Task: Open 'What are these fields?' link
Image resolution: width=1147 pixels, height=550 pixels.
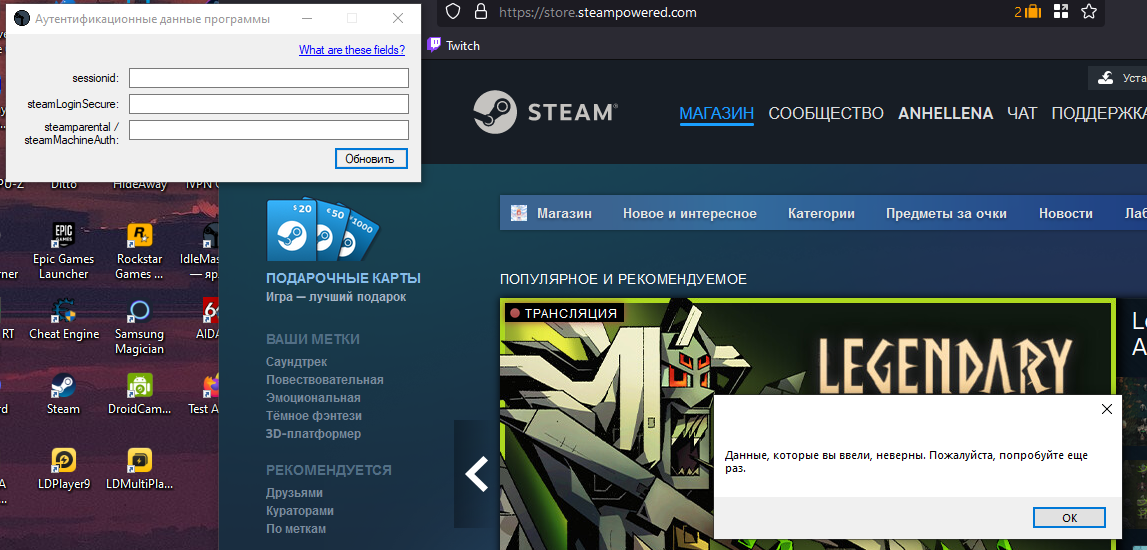Action: 352,50
